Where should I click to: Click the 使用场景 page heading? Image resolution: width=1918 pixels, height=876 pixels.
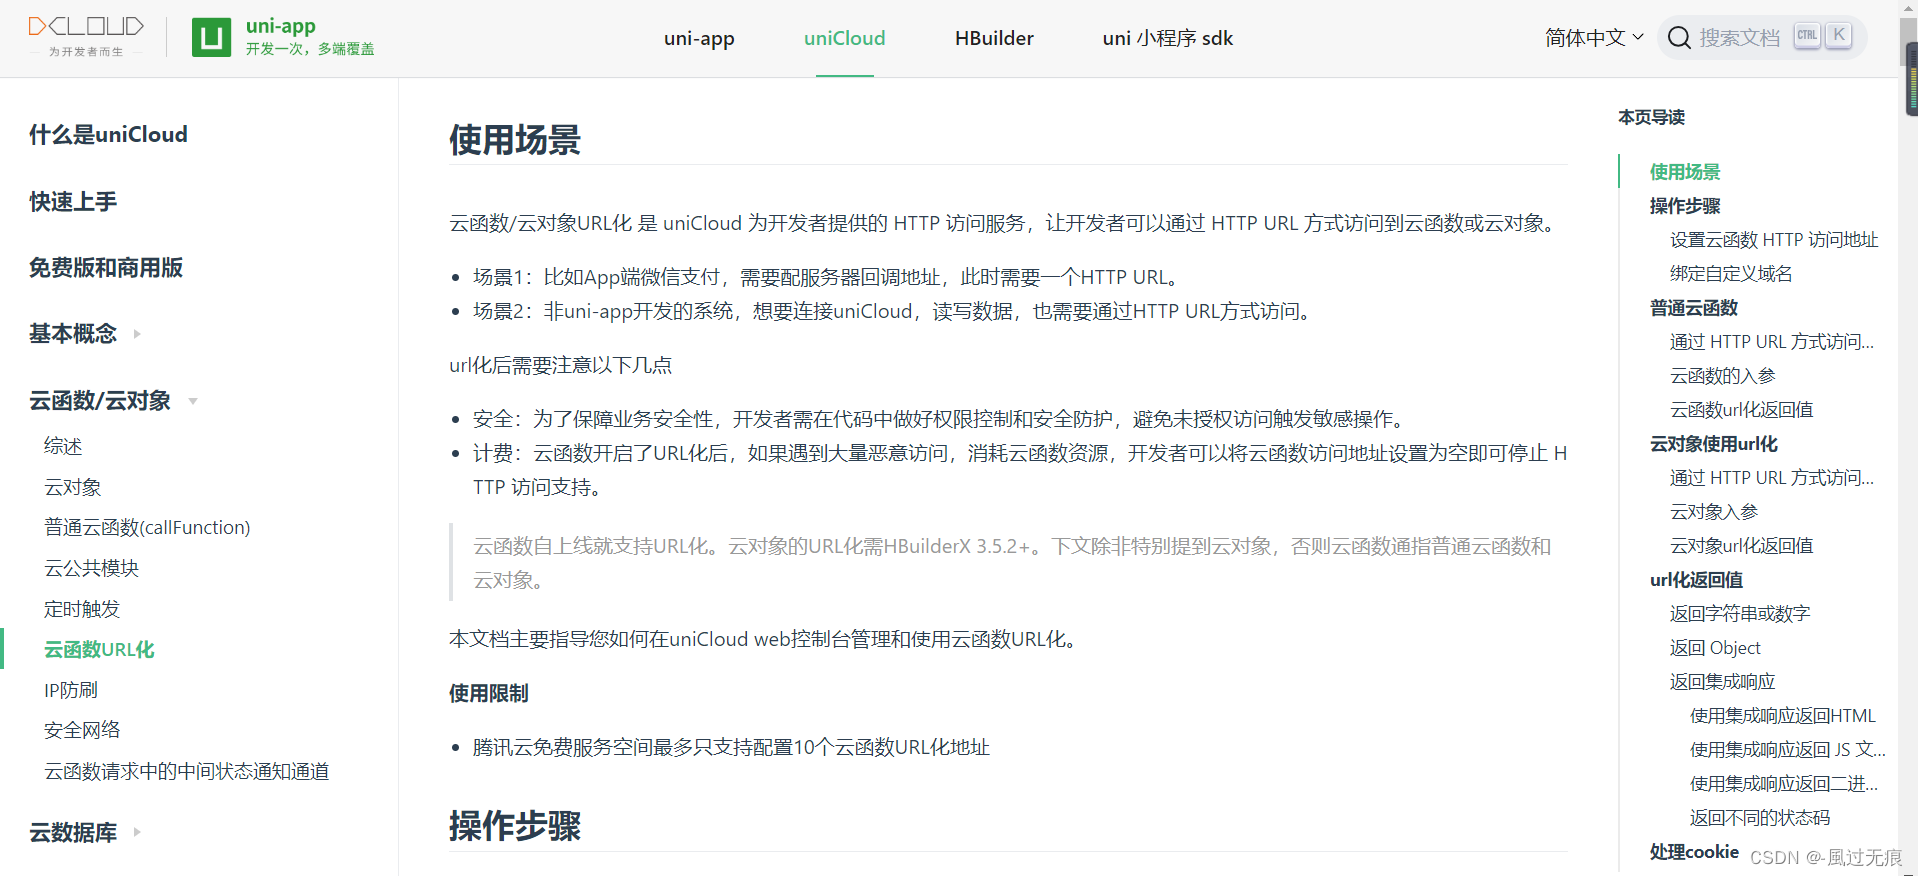pyautogui.click(x=515, y=140)
